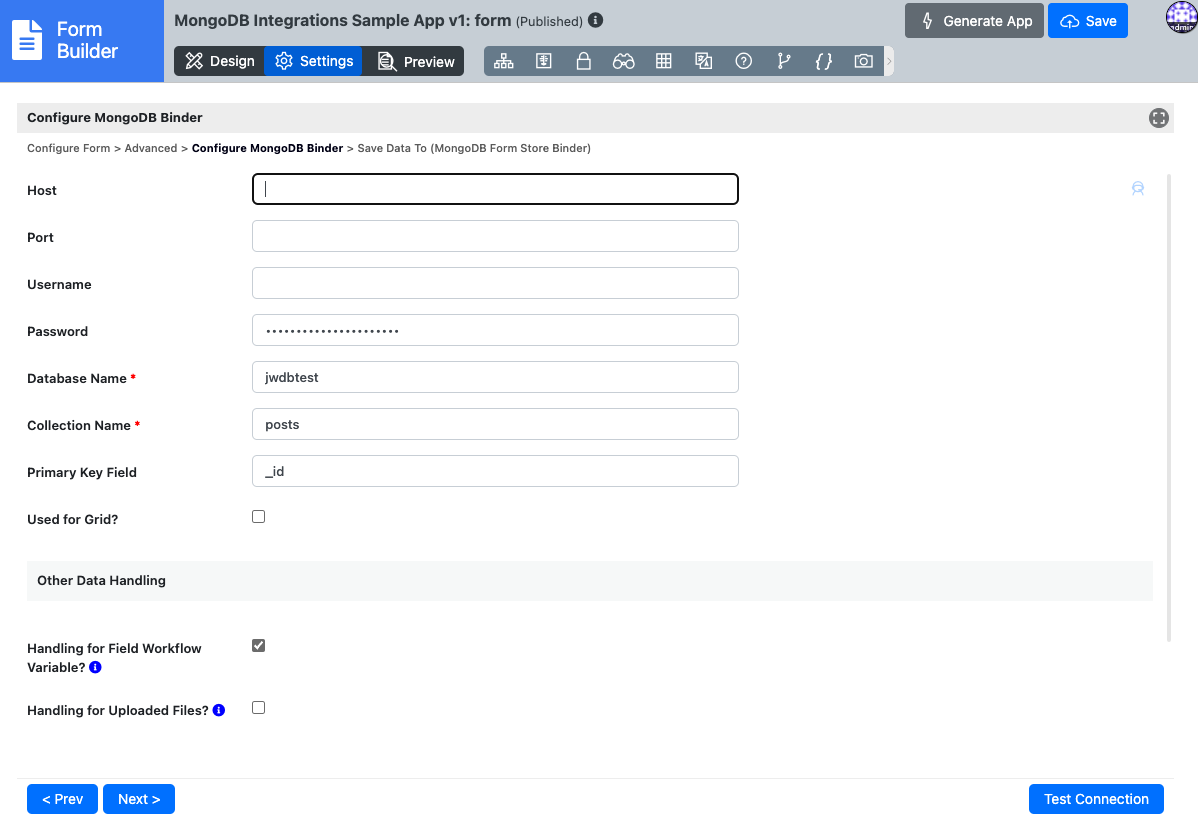Click the translation language toolbar icon
The height and width of the screenshot is (836, 1198).
[x=704, y=61]
